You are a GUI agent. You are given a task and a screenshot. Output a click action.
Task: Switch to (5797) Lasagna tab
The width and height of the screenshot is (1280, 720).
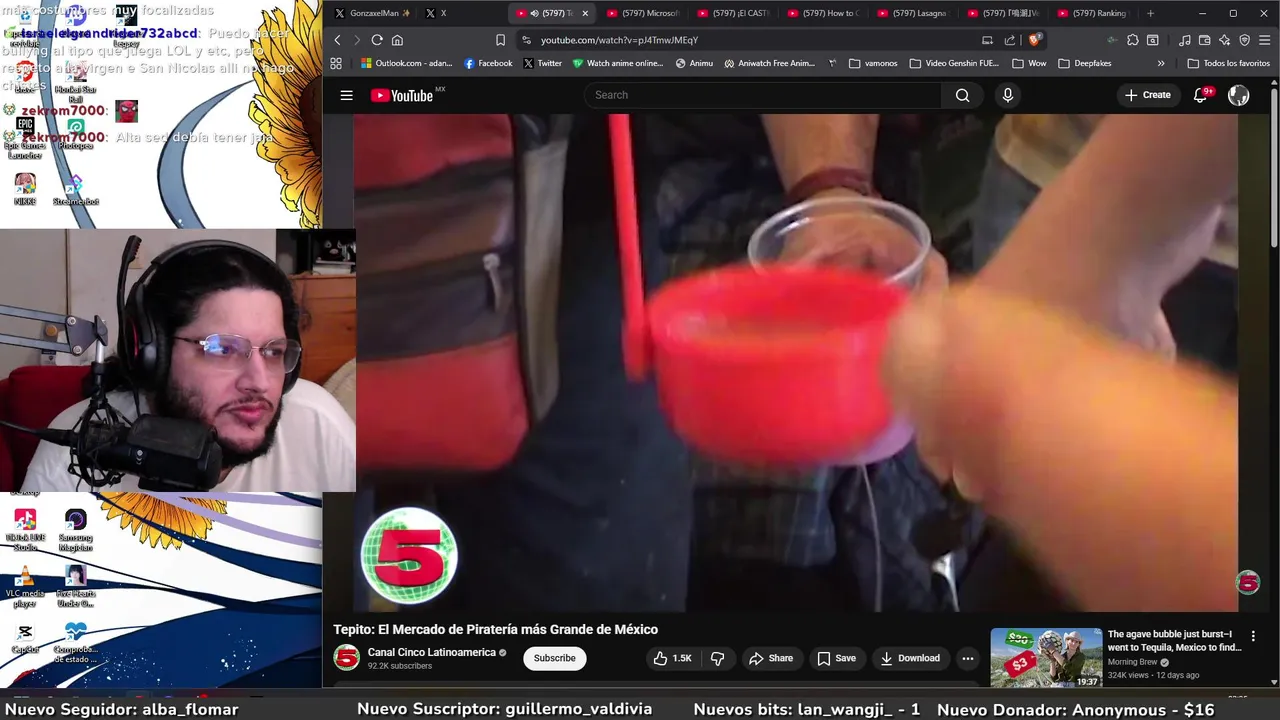(912, 13)
